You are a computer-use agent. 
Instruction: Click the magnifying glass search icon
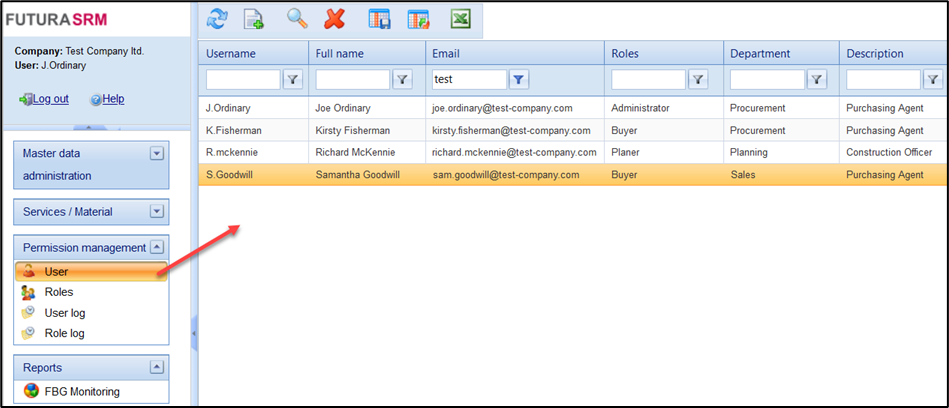point(298,19)
